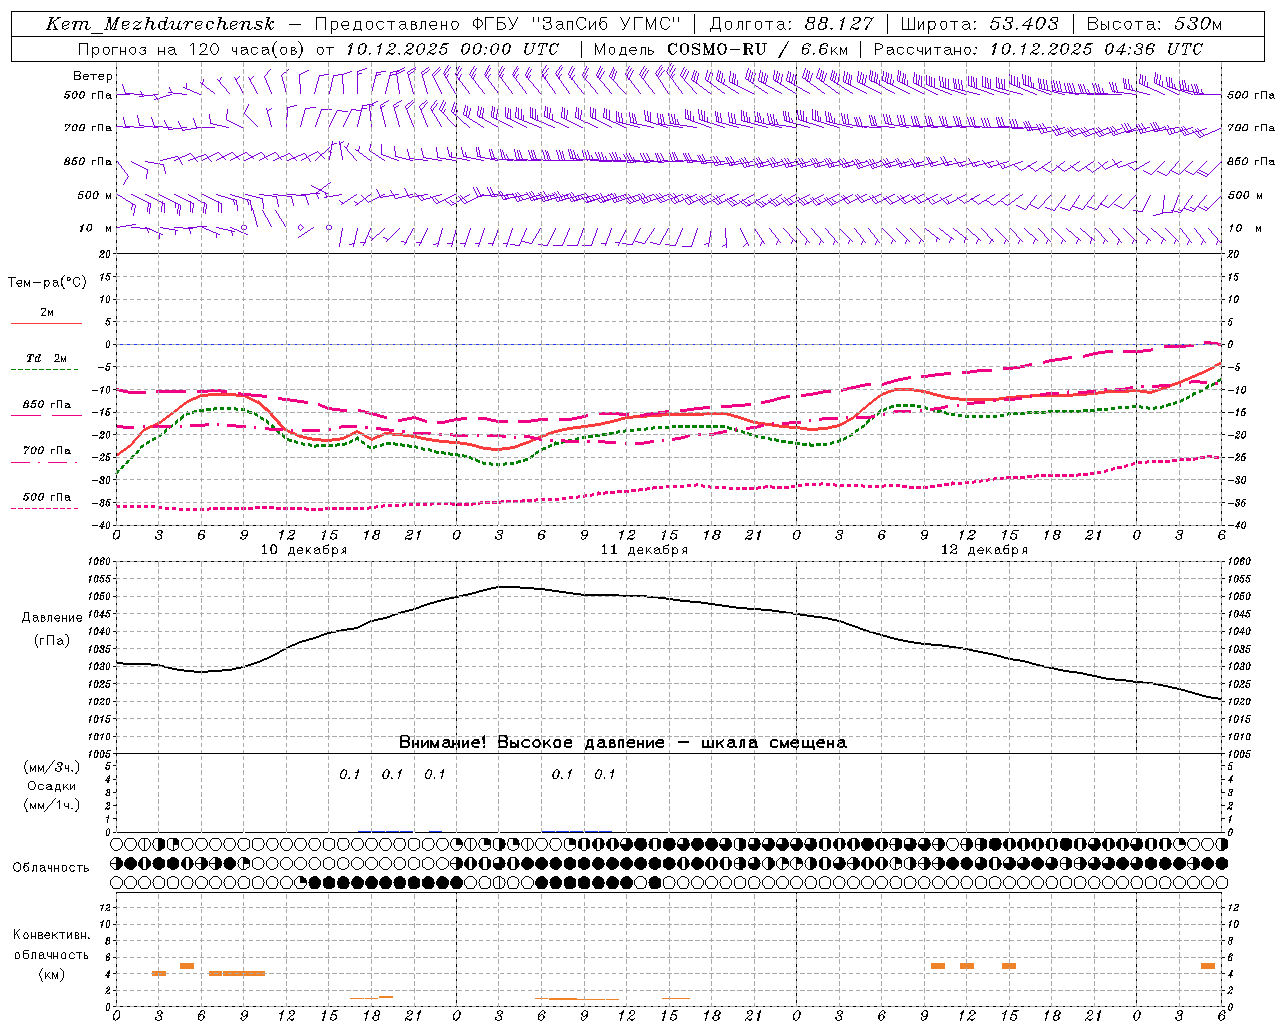This screenshot has width=1280, height=1024.
Task: Click the (гПа) unit label under Давление
Action: [52, 641]
